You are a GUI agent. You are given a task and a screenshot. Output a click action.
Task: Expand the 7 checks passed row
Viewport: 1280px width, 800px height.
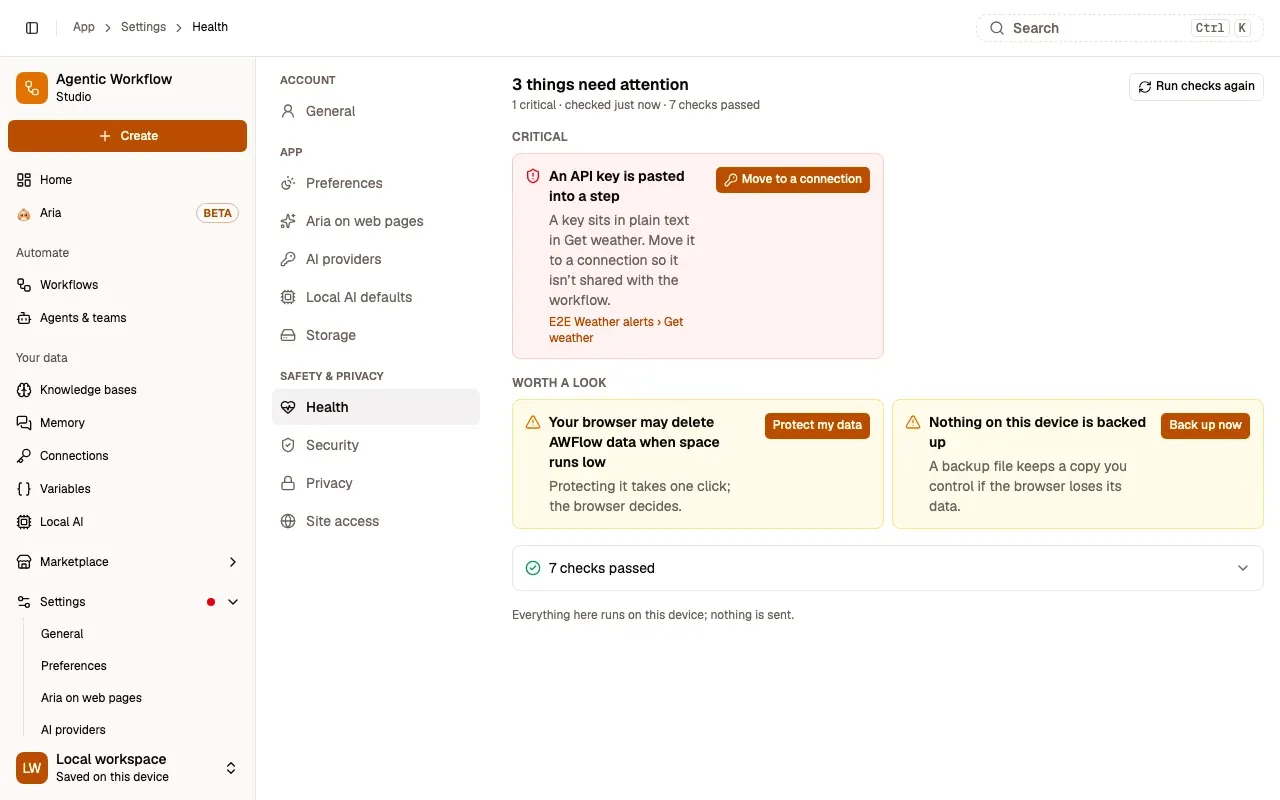coord(888,568)
